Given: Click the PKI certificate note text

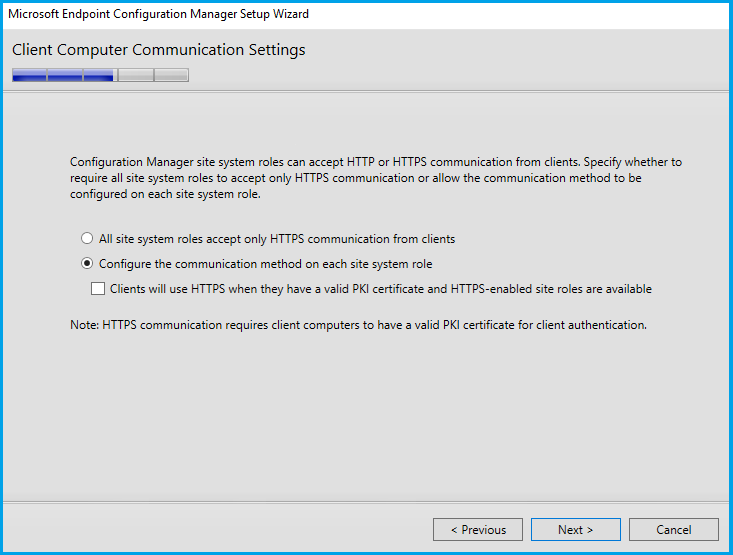Looking at the screenshot, I should pyautogui.click(x=358, y=325).
